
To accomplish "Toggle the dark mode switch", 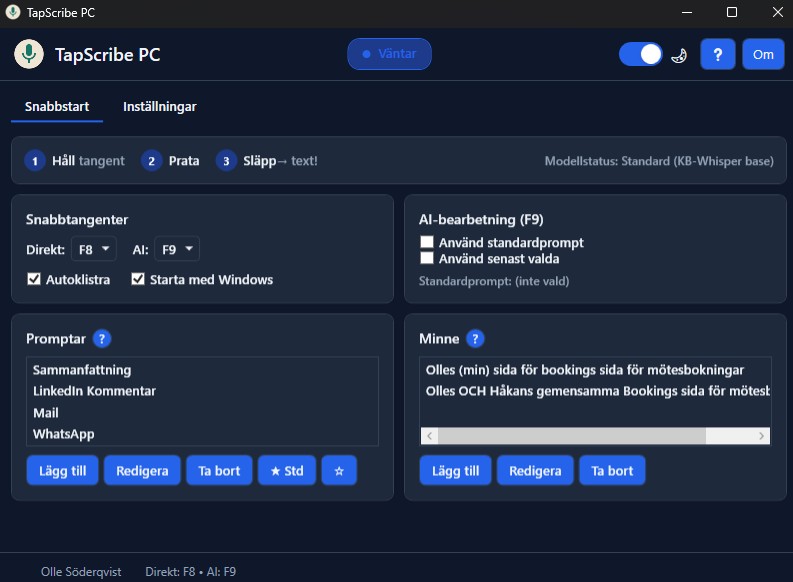I will click(641, 54).
